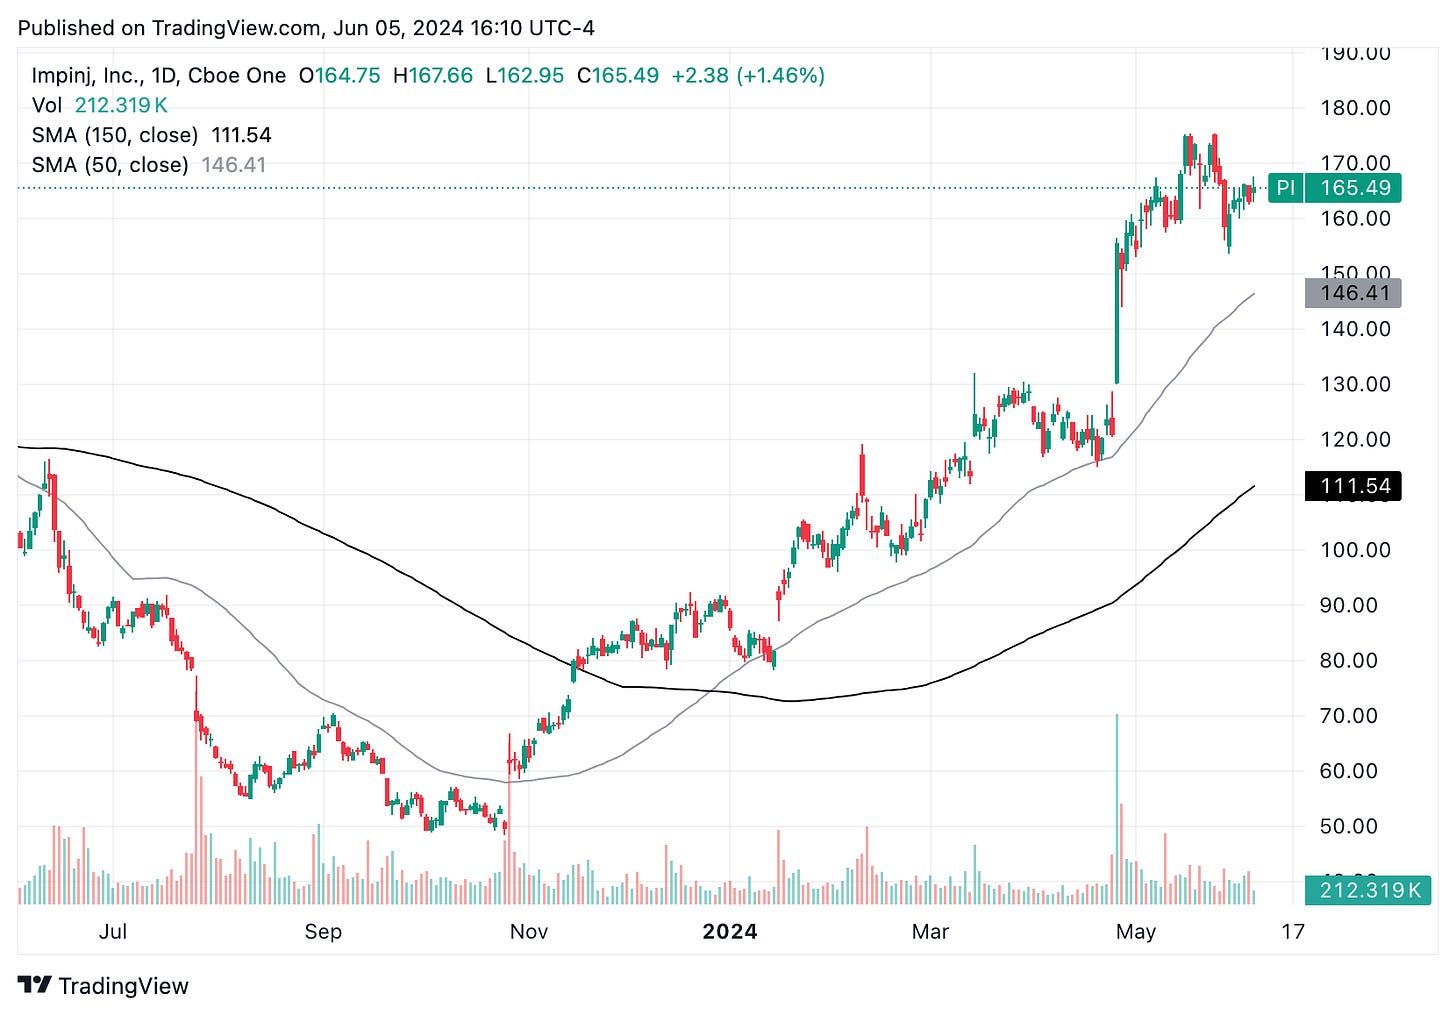Click the May label on time axis
The width and height of the screenshot is (1456, 1016).
[x=1136, y=932]
